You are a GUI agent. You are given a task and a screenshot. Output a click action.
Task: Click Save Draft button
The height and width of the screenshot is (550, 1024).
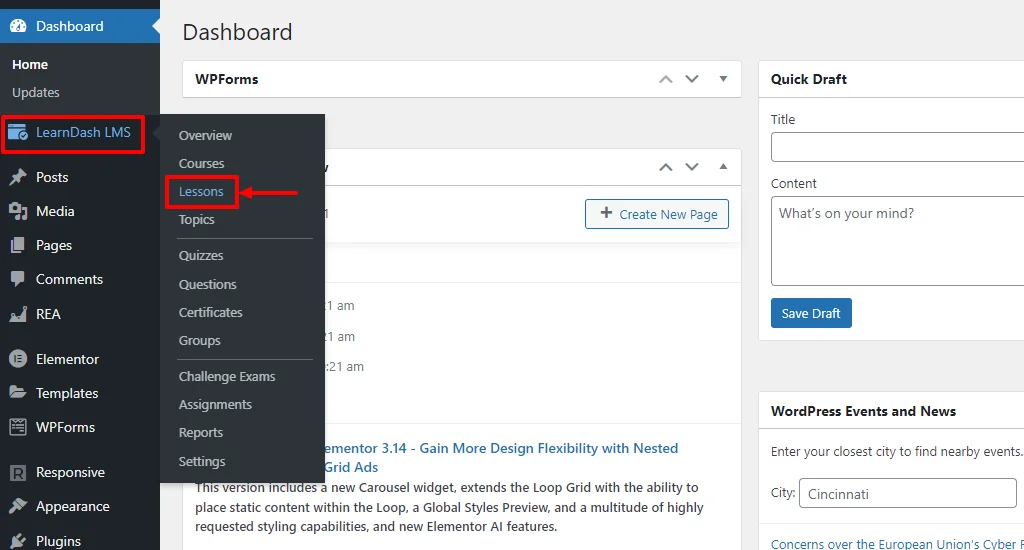[811, 313]
